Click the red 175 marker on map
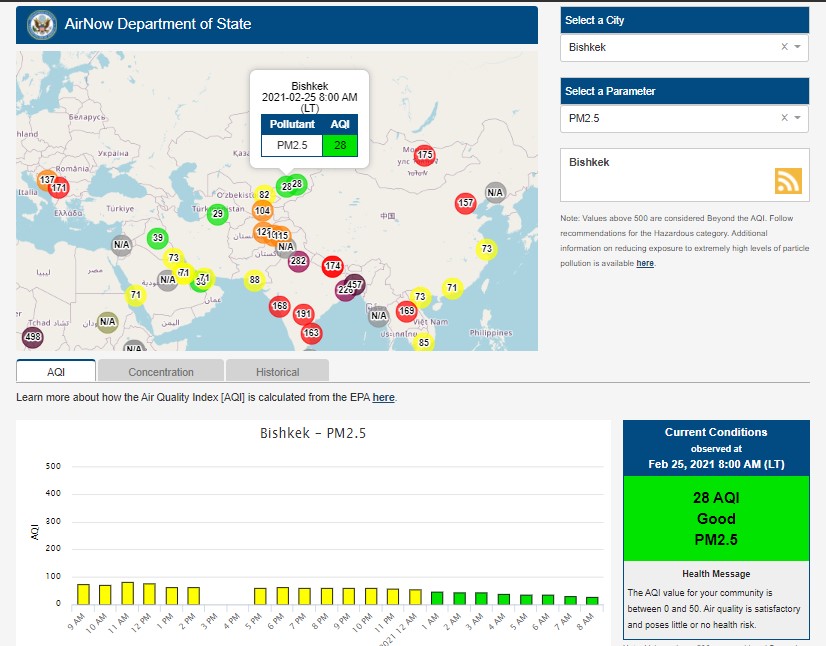 pos(425,155)
